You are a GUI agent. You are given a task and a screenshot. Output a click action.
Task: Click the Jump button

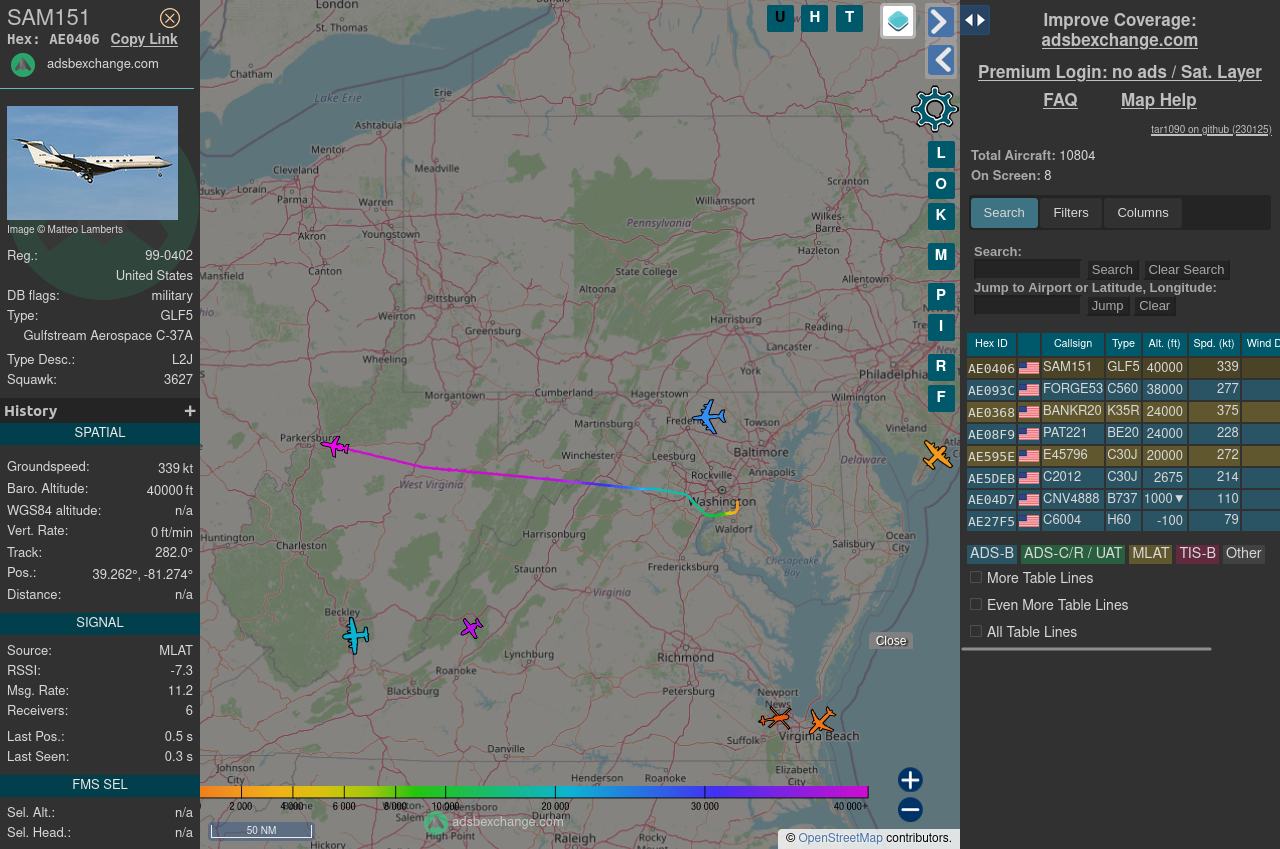pos(1107,306)
